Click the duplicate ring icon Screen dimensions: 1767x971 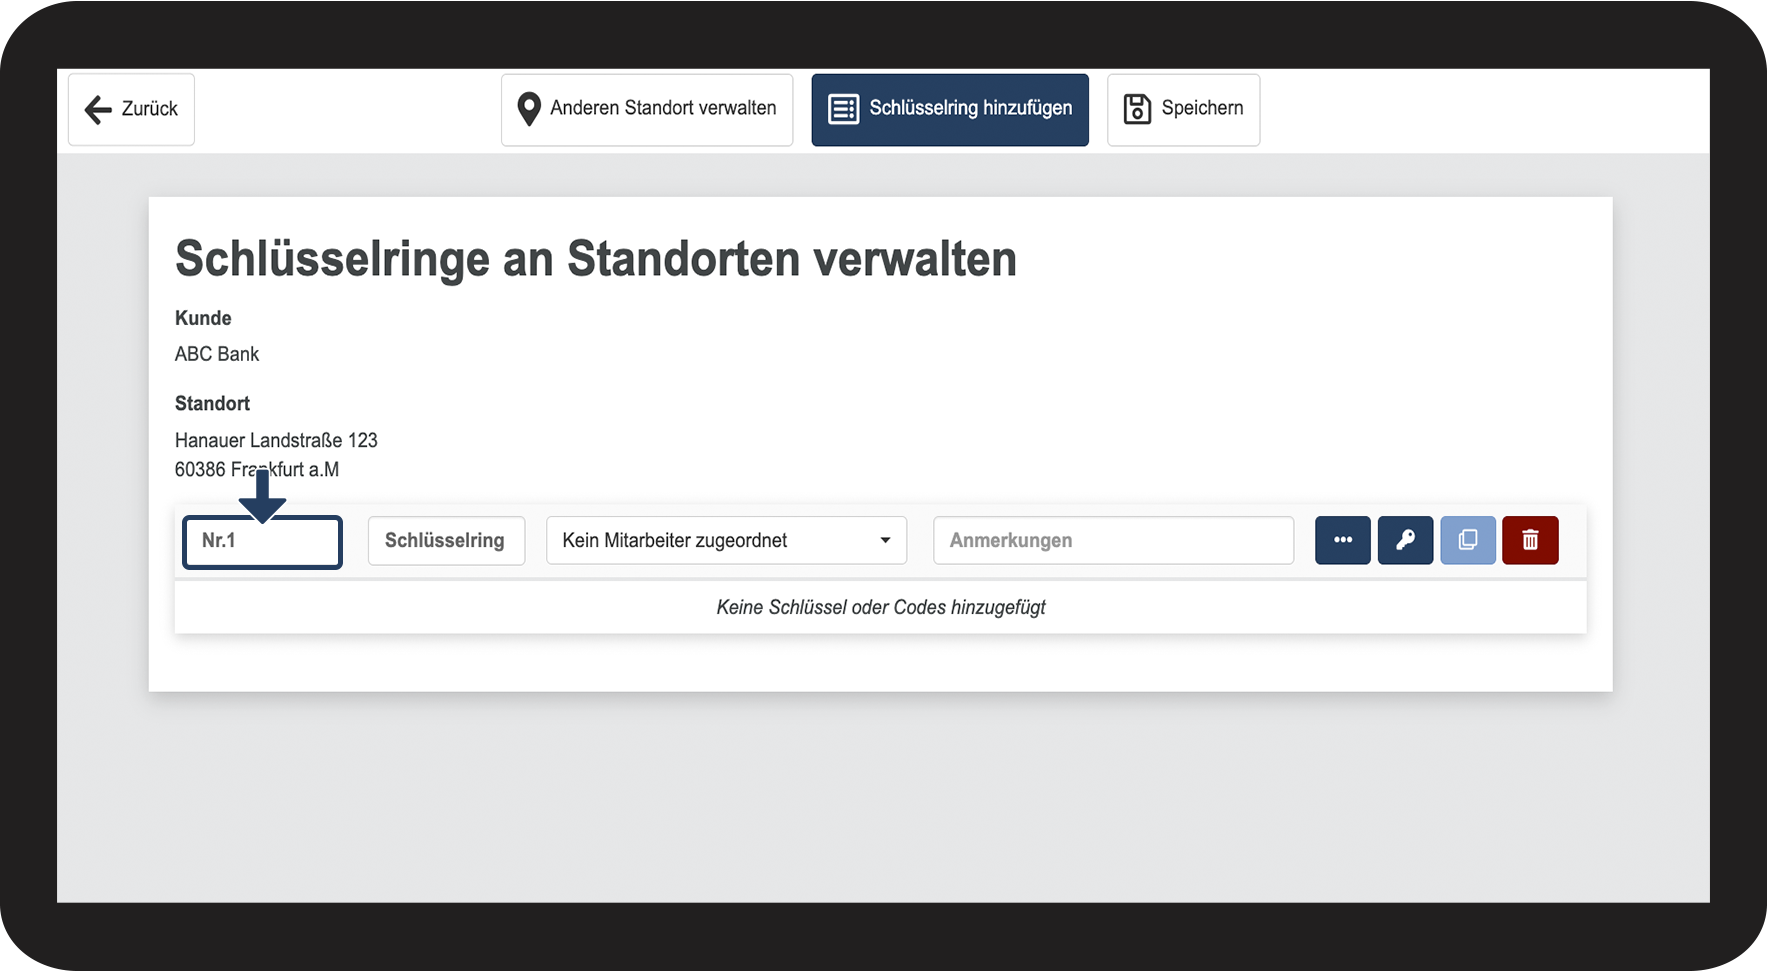[1468, 540]
